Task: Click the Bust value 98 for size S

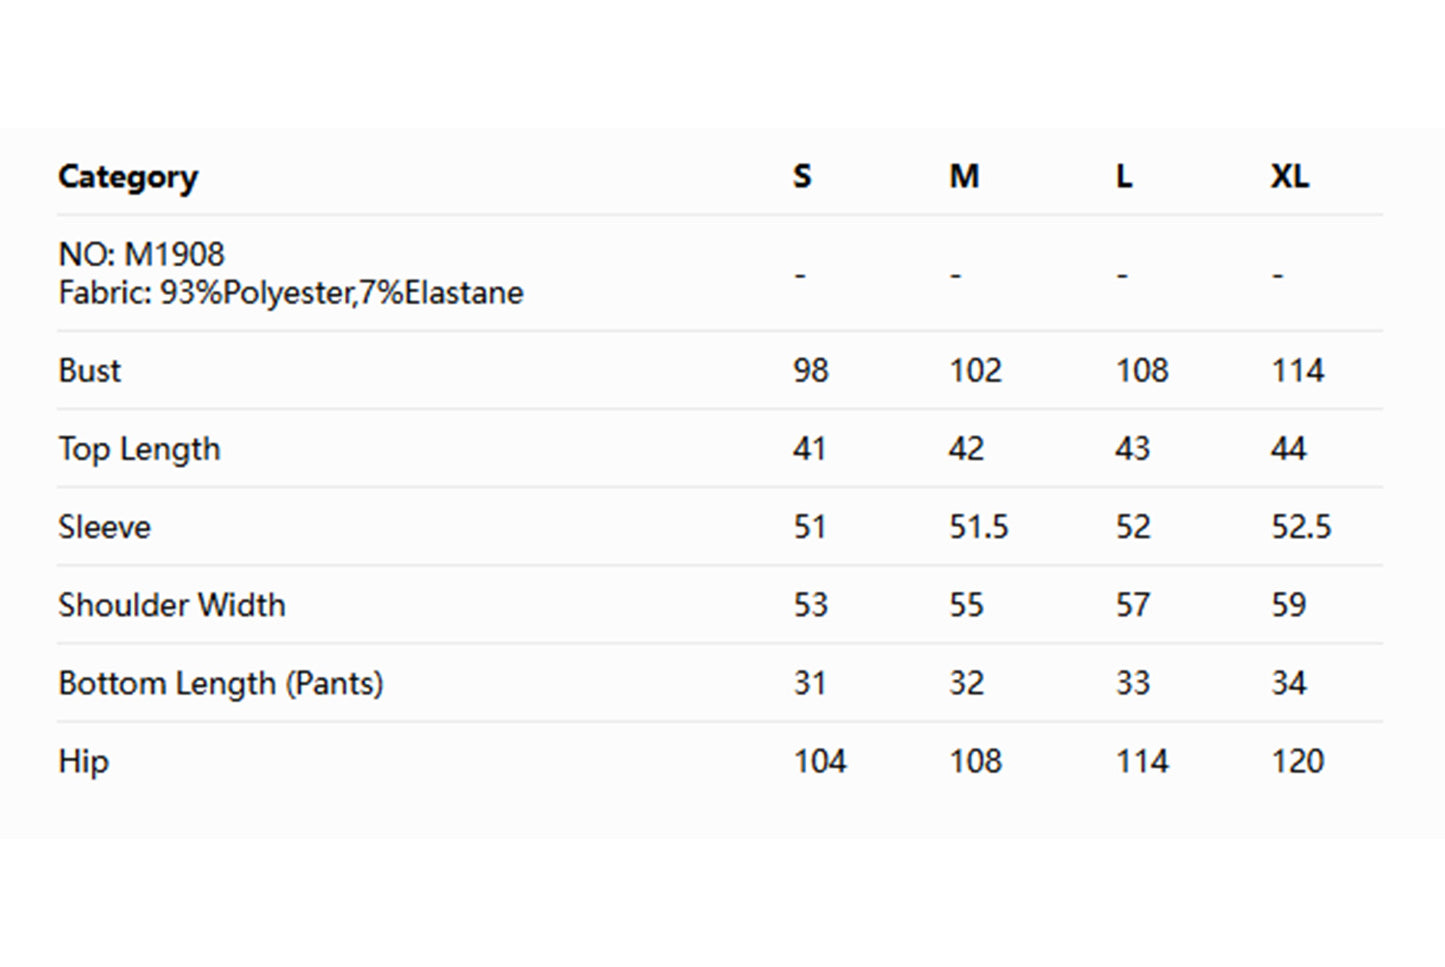Action: (811, 371)
